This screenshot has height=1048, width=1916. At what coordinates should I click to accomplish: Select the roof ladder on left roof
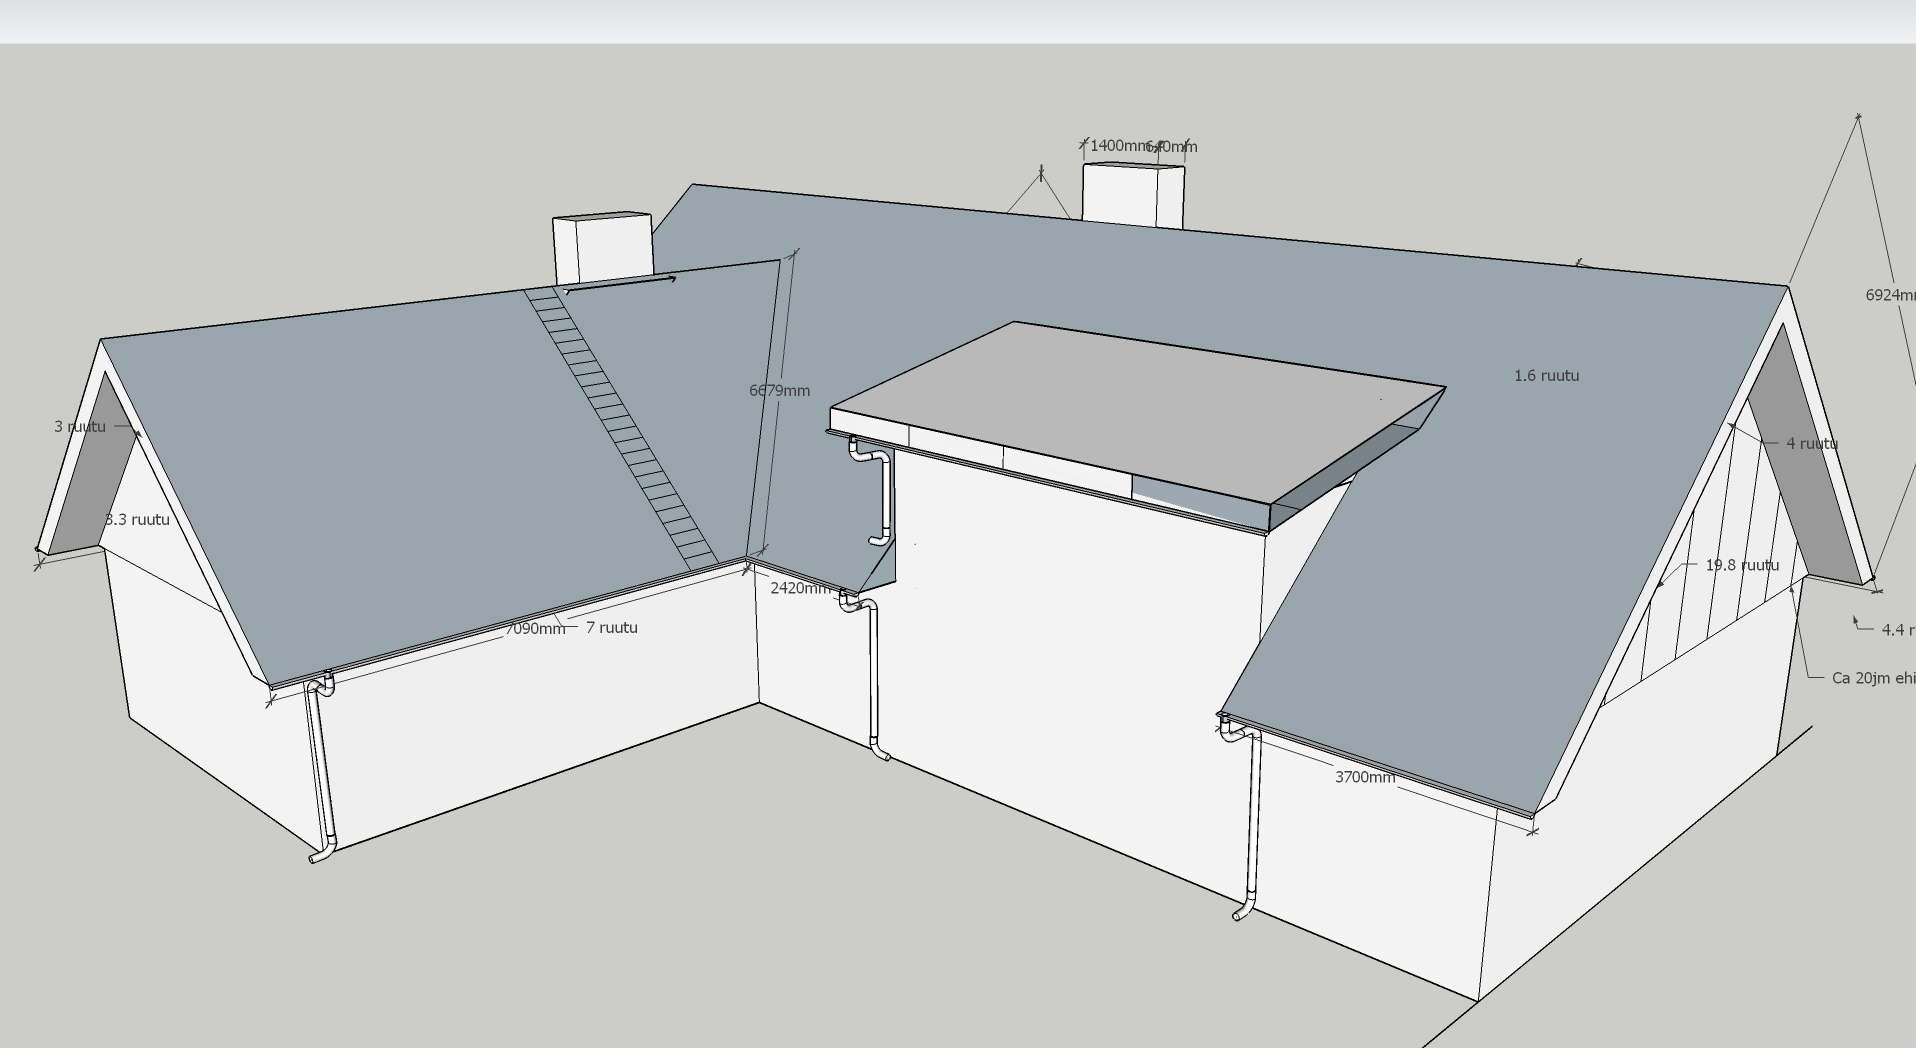pyautogui.click(x=620, y=425)
